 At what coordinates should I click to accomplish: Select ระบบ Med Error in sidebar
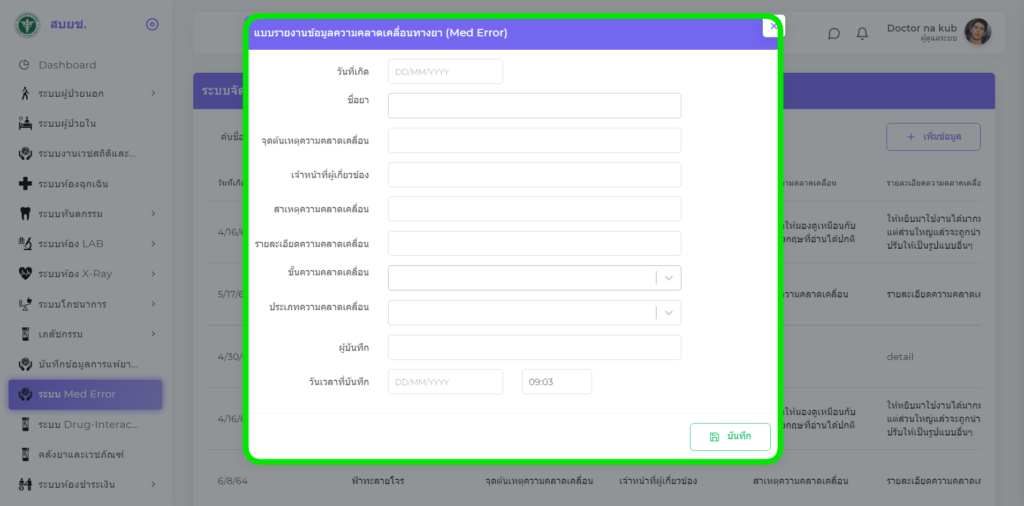point(85,394)
